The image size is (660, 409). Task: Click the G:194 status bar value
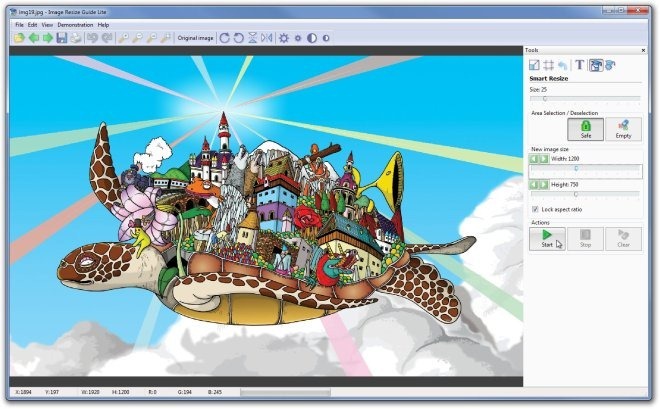[184, 392]
